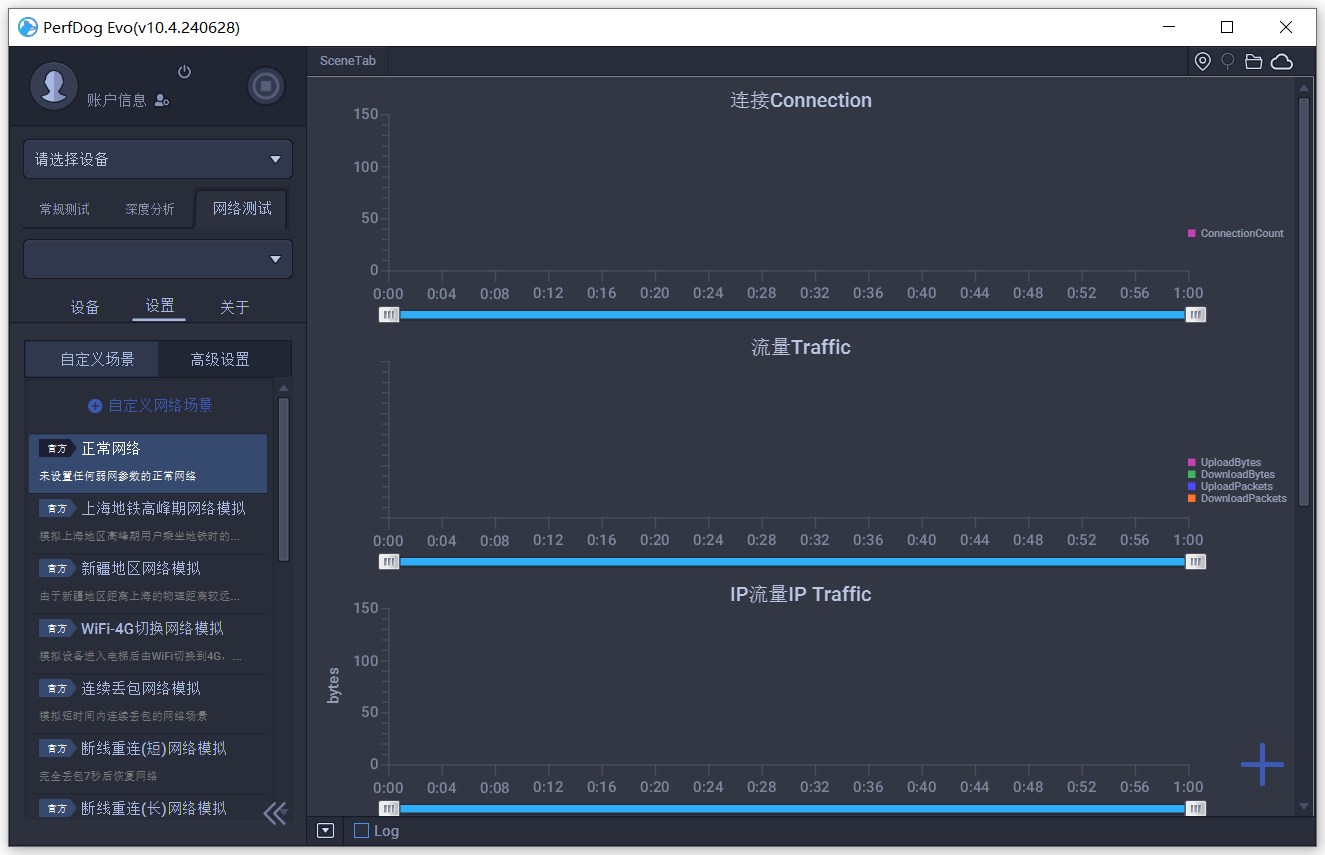This screenshot has height=855, width=1325.
Task: Select the 正常网络 scenario
Action: (x=148, y=463)
